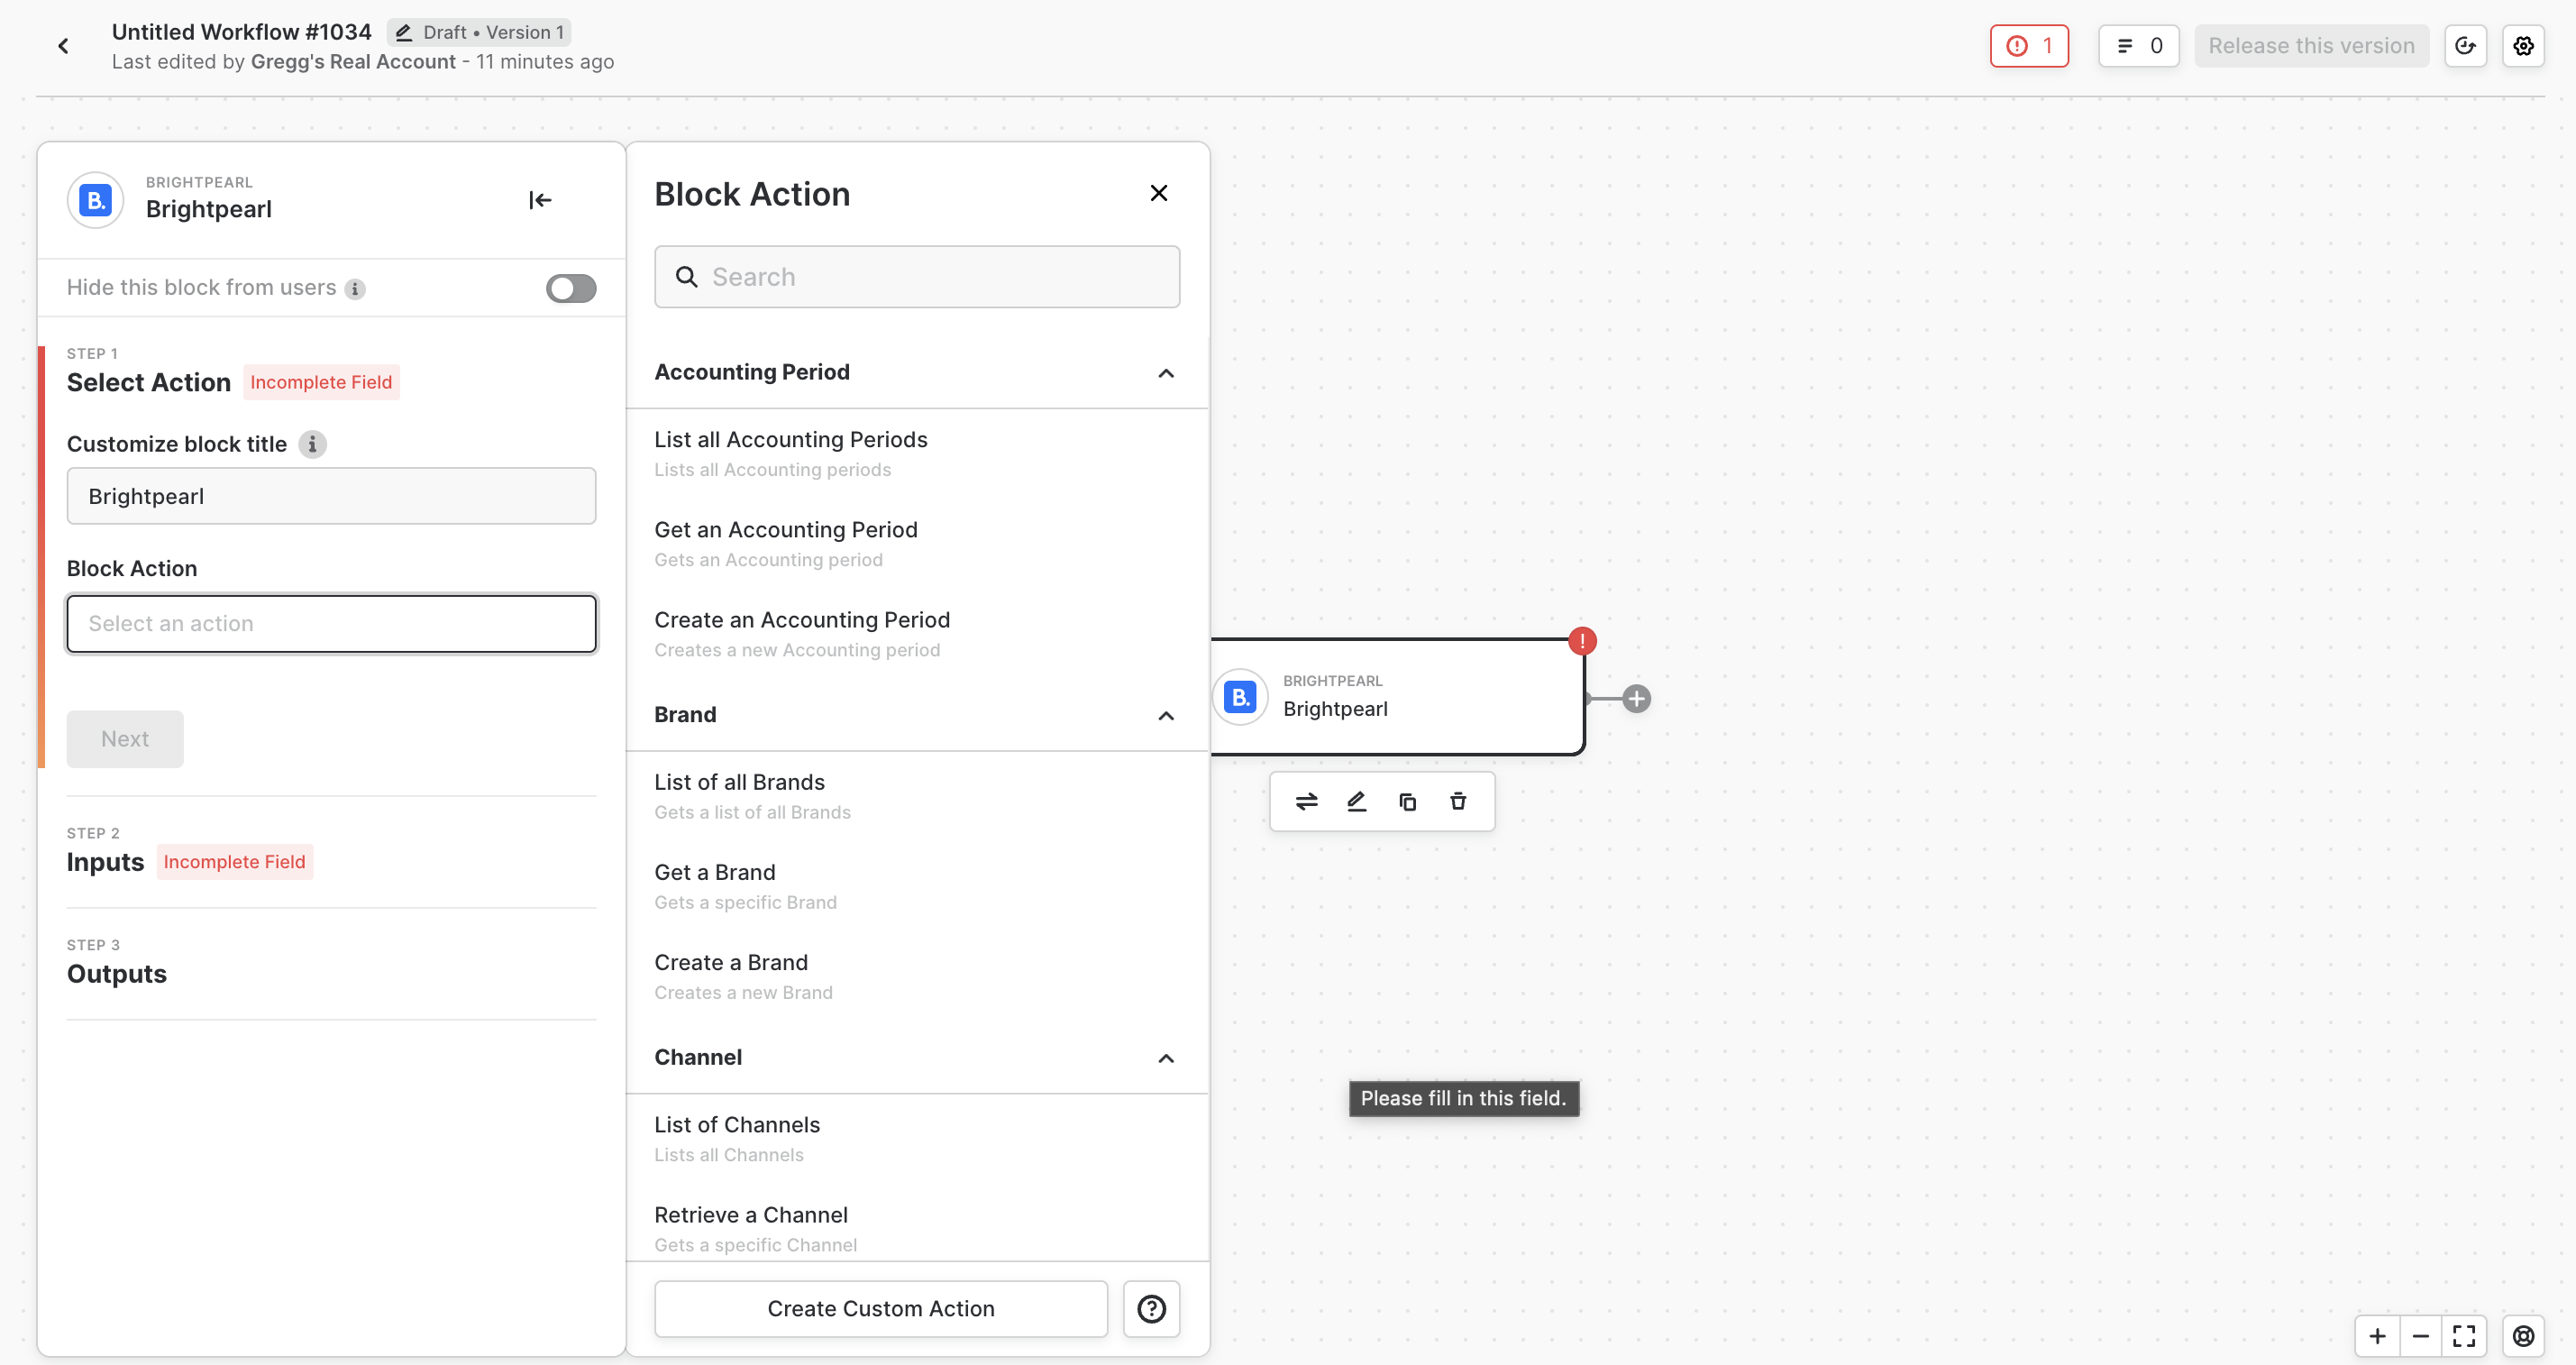Viewport: 2576px width, 1365px height.
Task: Delete the Brightpearl block with trash icon
Action: click(1457, 801)
